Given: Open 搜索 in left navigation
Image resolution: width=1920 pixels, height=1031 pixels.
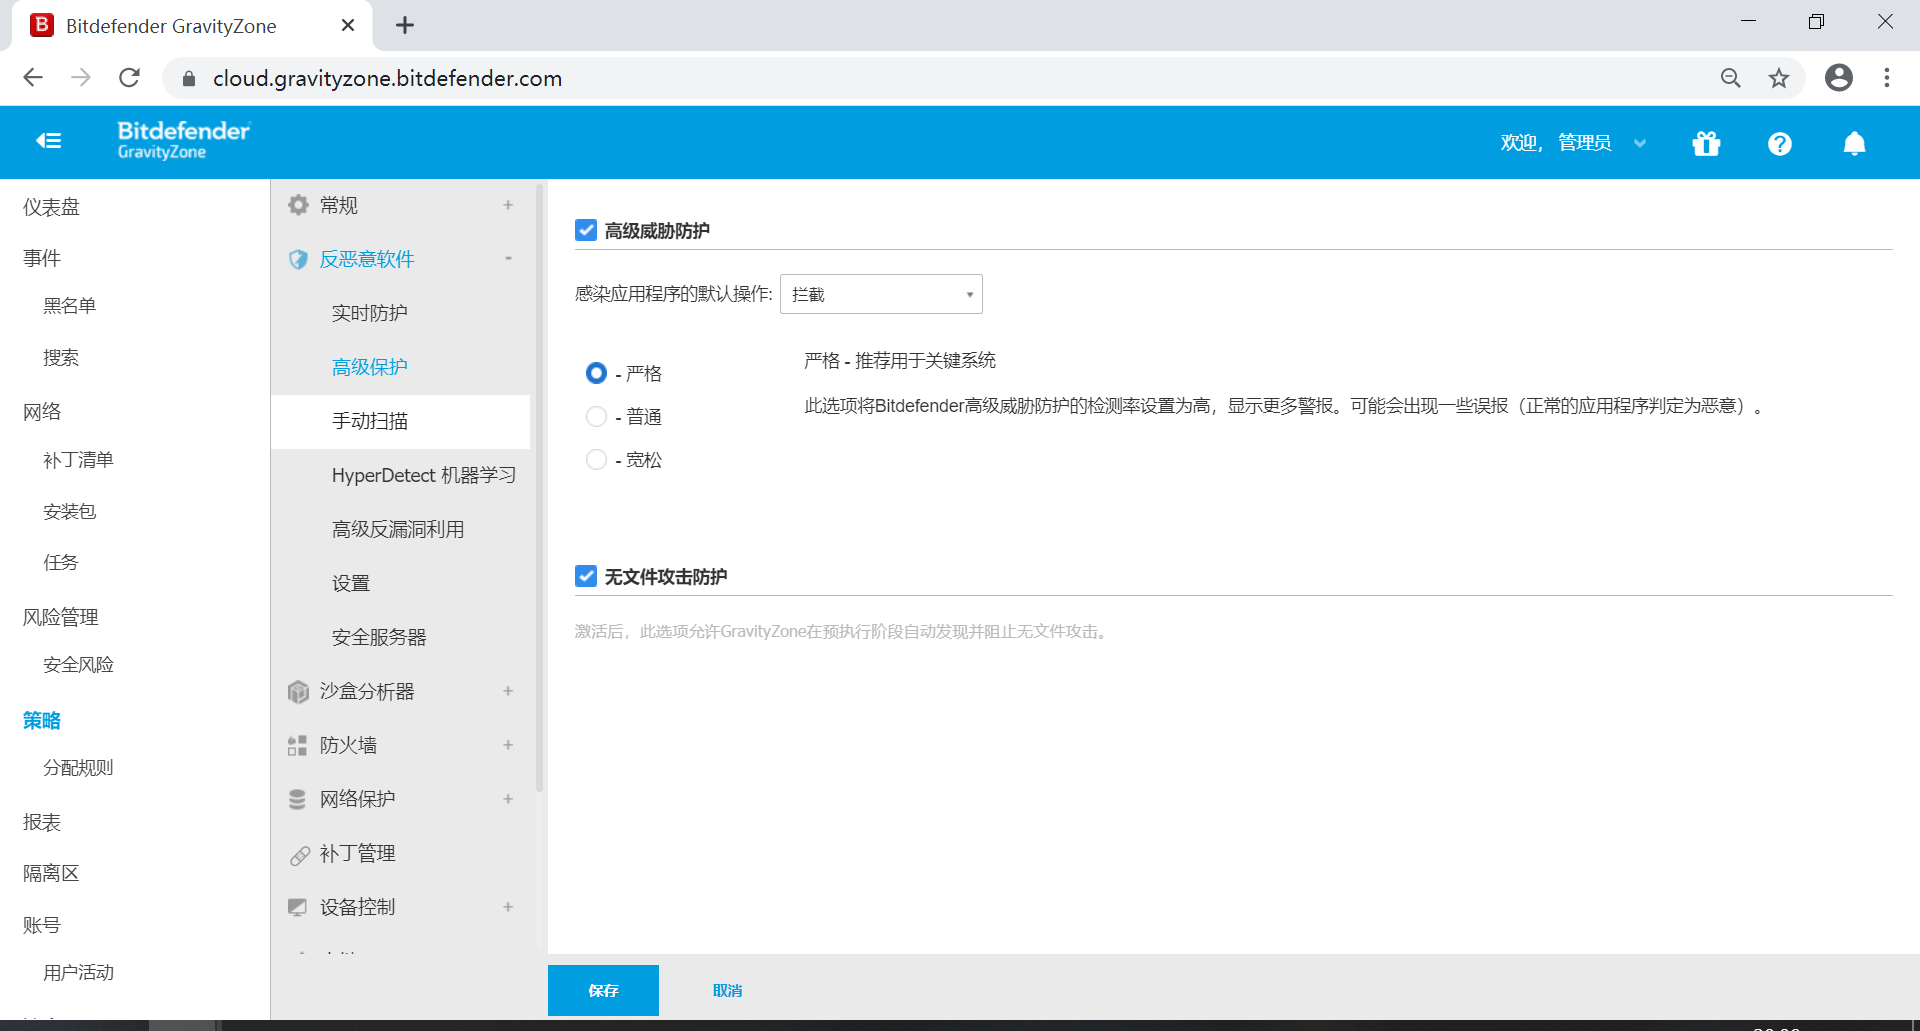Looking at the screenshot, I should (x=60, y=357).
